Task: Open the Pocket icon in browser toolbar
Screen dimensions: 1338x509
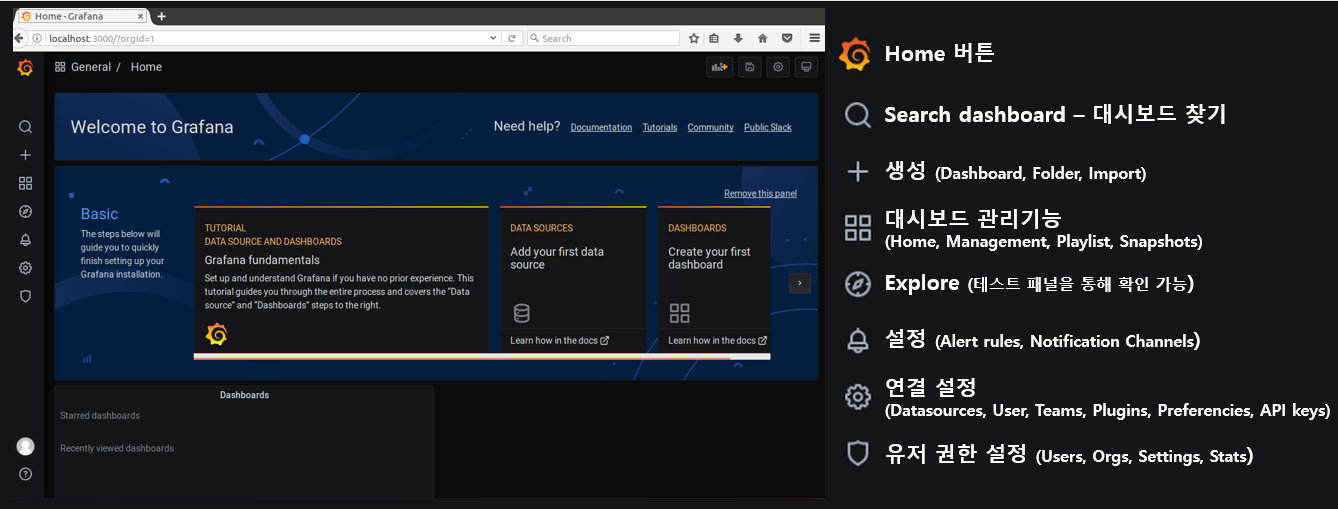Action: [787, 38]
